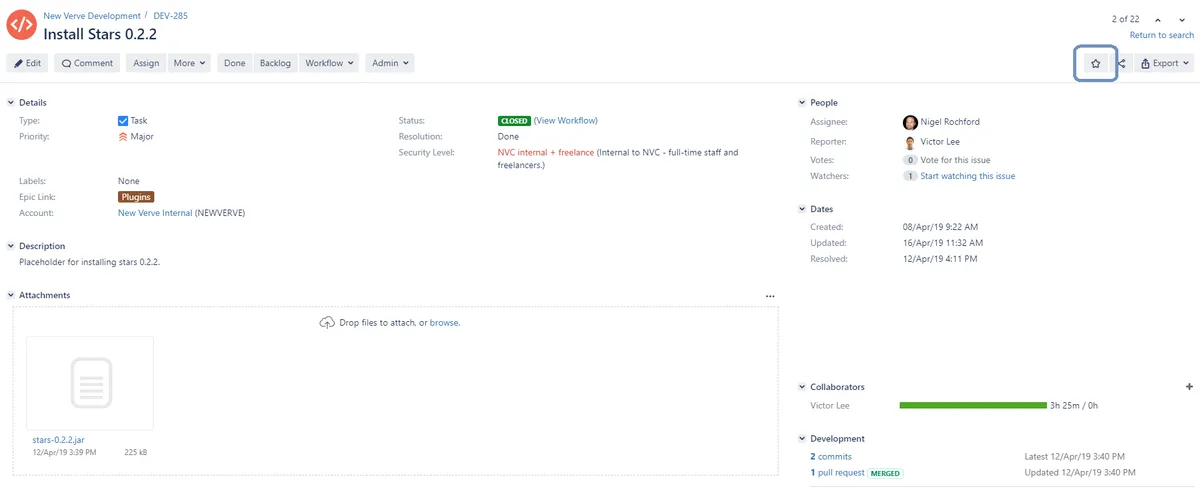Click the add collaborator plus icon
1200x488 pixels.
coord(1189,387)
